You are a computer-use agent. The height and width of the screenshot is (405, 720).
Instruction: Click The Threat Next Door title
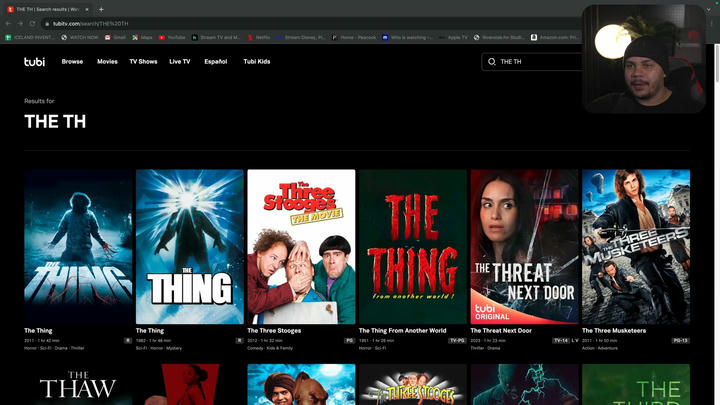pyautogui.click(x=501, y=331)
